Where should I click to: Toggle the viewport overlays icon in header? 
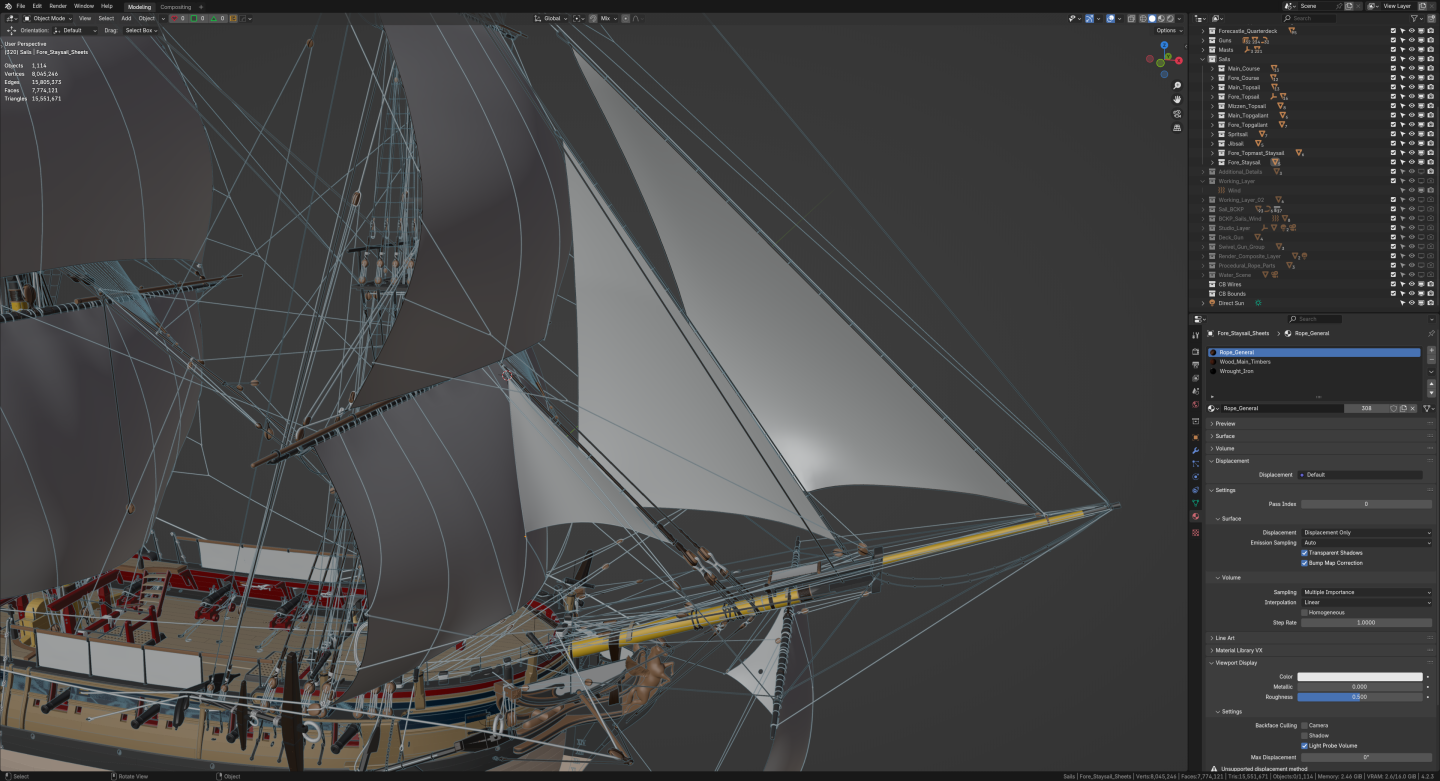1112,18
